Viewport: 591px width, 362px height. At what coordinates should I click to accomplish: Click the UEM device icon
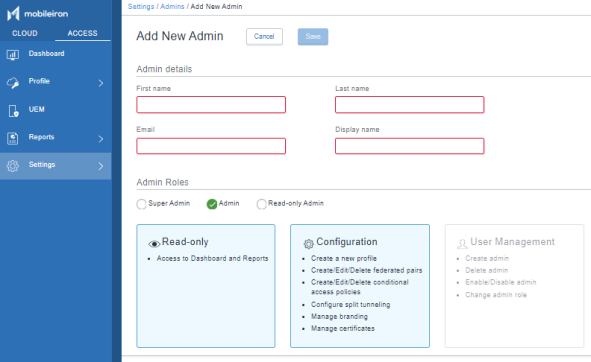coord(13,111)
